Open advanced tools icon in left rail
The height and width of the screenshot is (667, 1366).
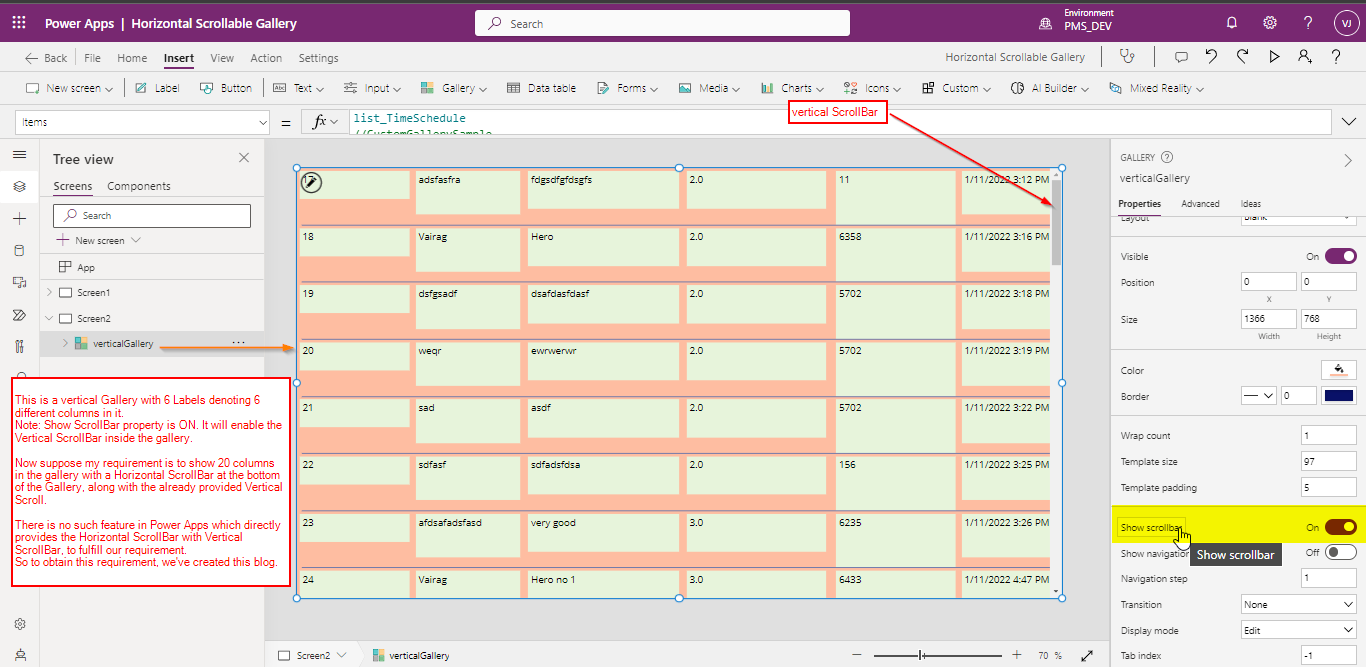(x=19, y=347)
